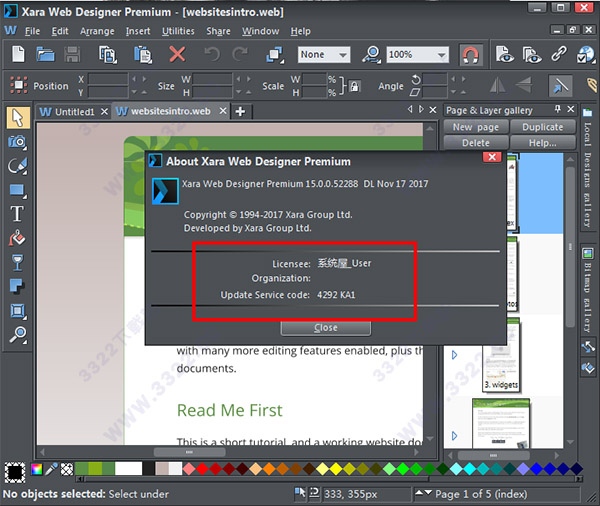Click the Close button in About dialog
Screen dimensions: 600x506
point(326,328)
